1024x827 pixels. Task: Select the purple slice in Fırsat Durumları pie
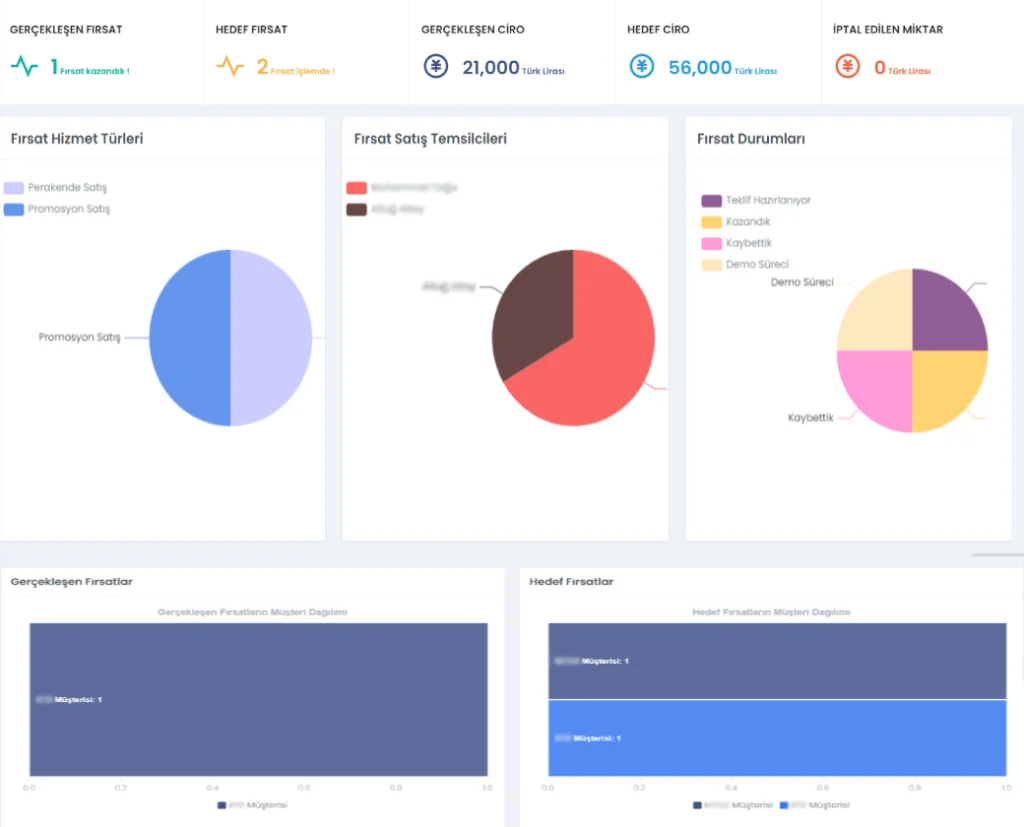tap(946, 312)
